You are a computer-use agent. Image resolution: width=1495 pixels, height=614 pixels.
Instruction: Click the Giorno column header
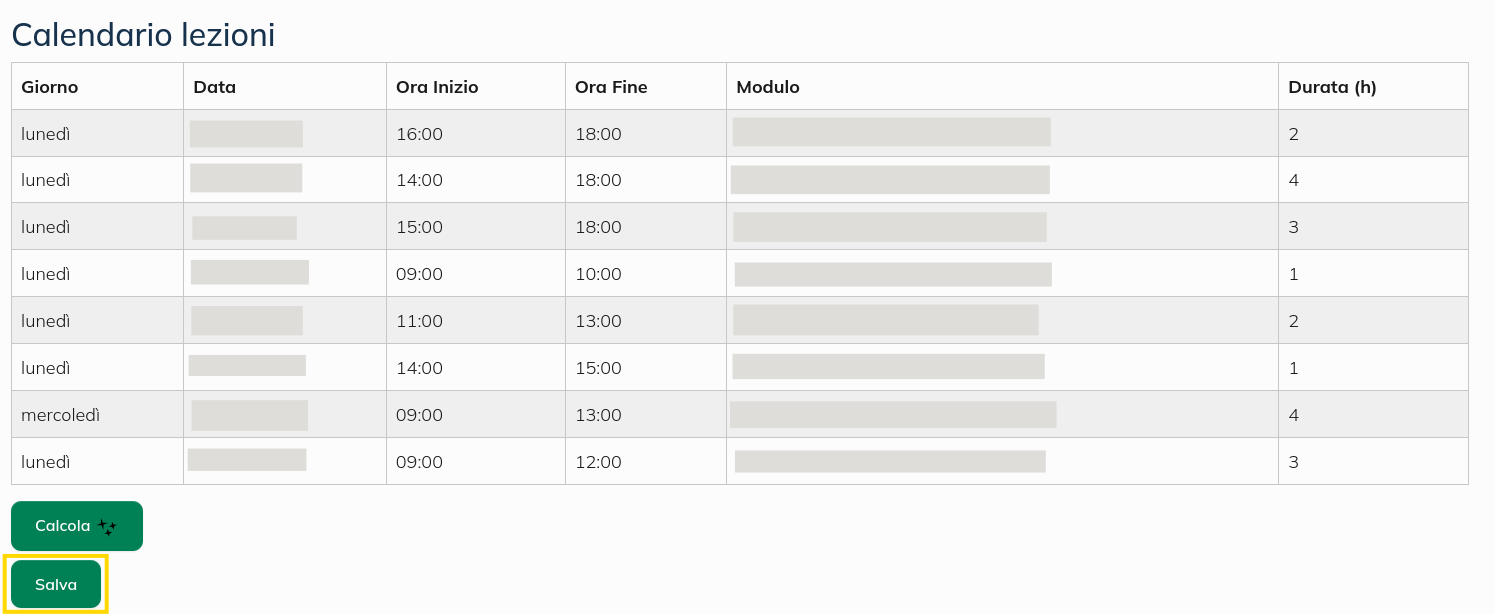pos(48,87)
